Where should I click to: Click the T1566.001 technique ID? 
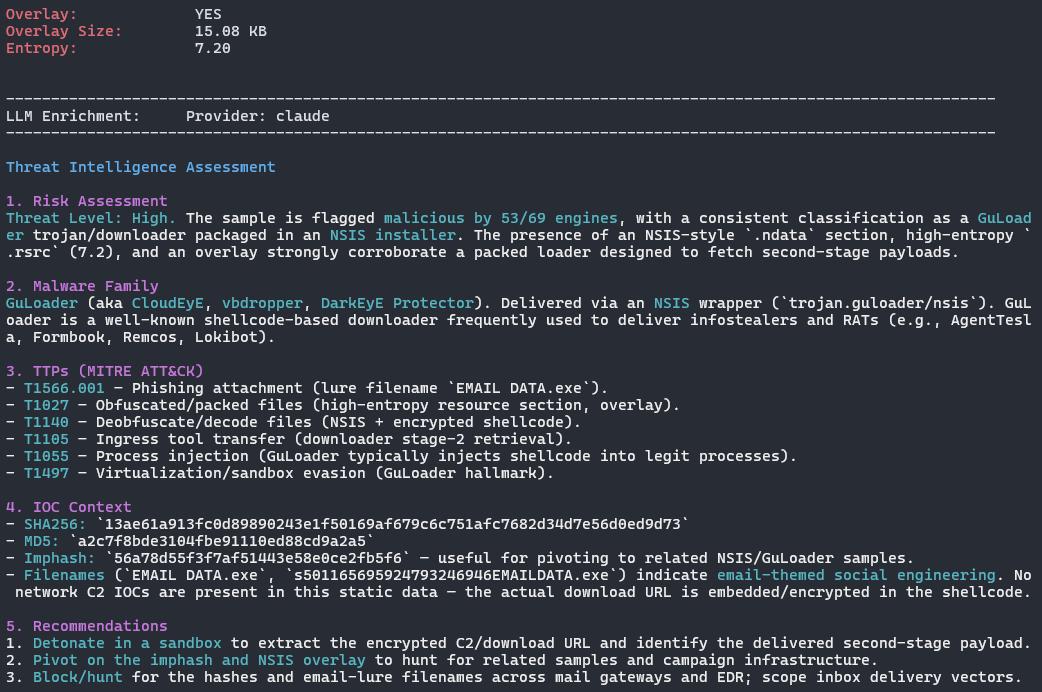pyautogui.click(x=64, y=388)
